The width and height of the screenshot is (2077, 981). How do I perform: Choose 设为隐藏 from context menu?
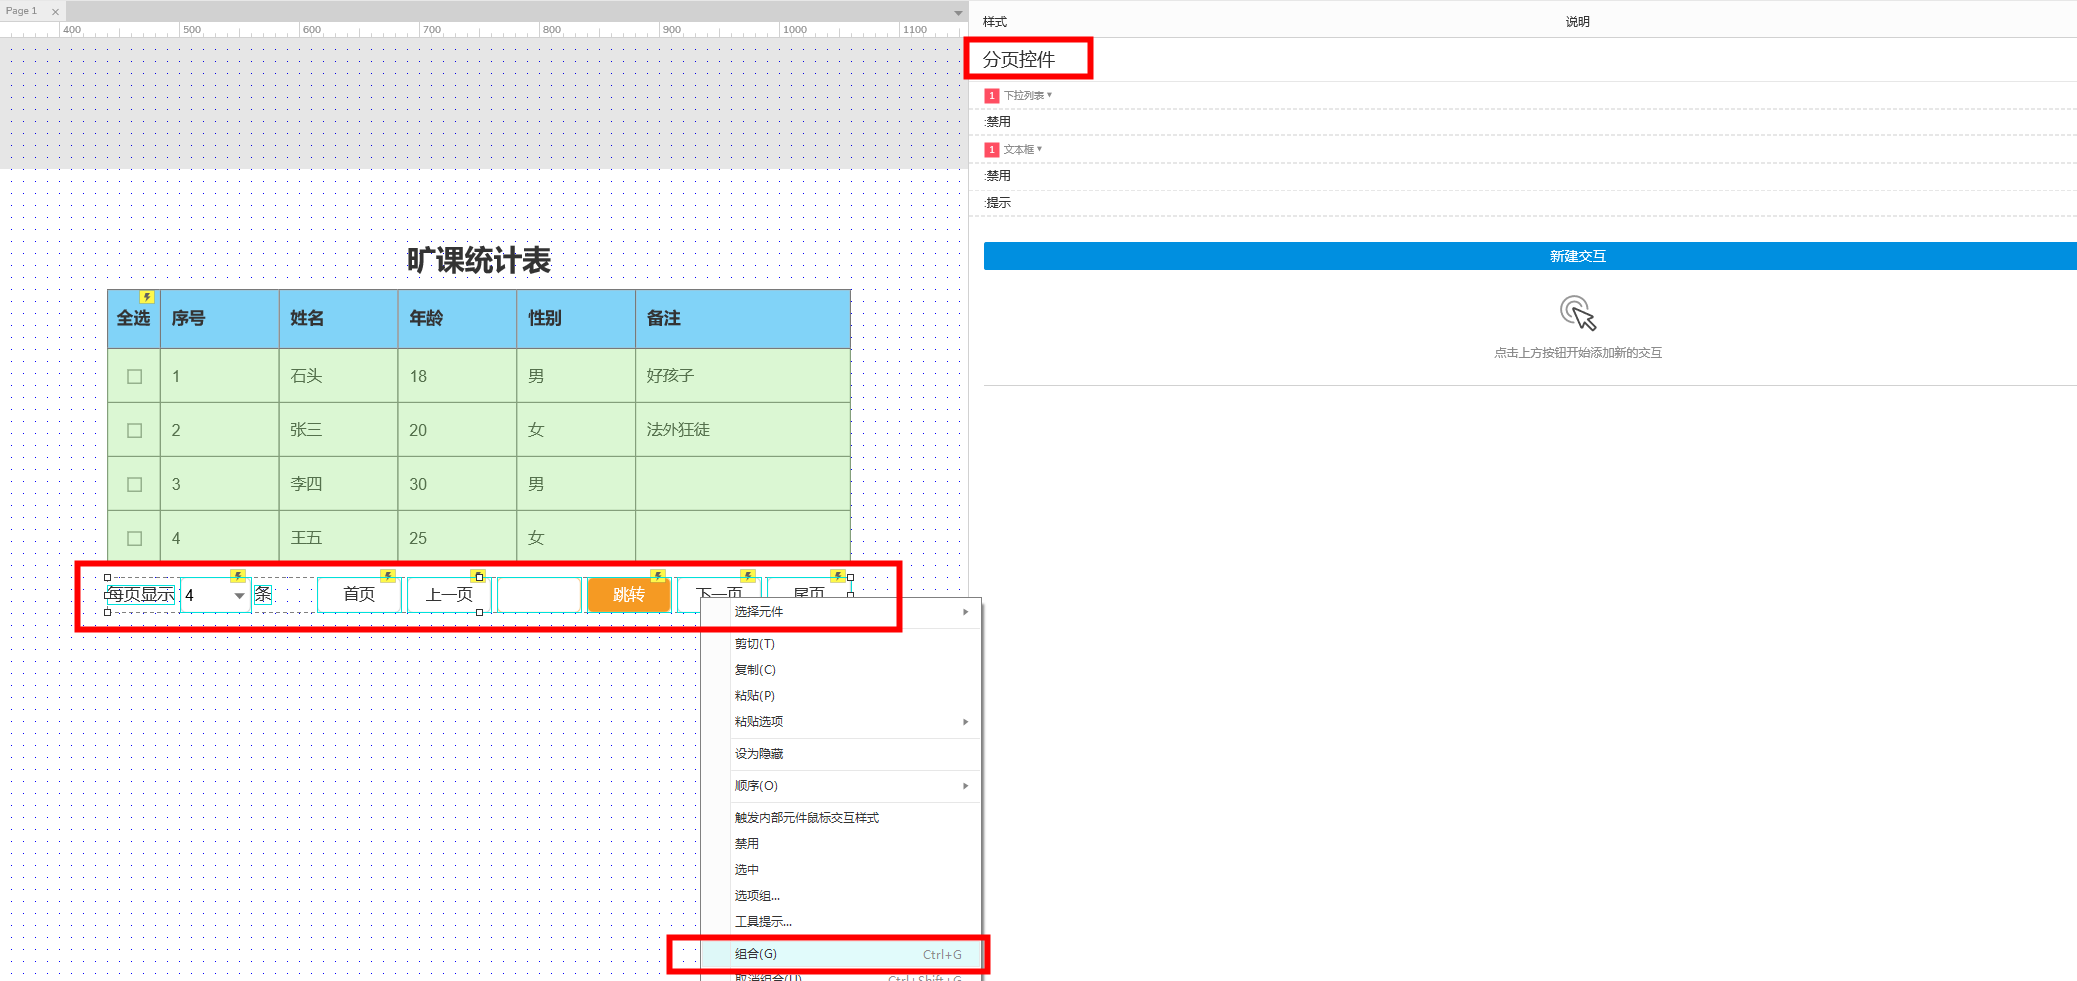841,754
